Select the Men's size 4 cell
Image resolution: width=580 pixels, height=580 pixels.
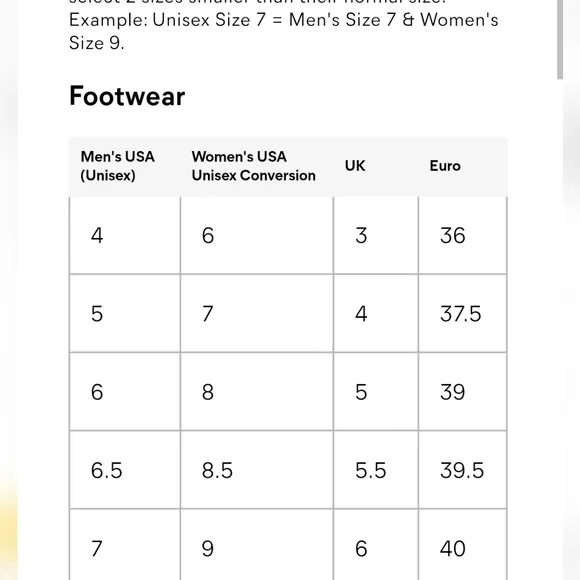pos(125,235)
